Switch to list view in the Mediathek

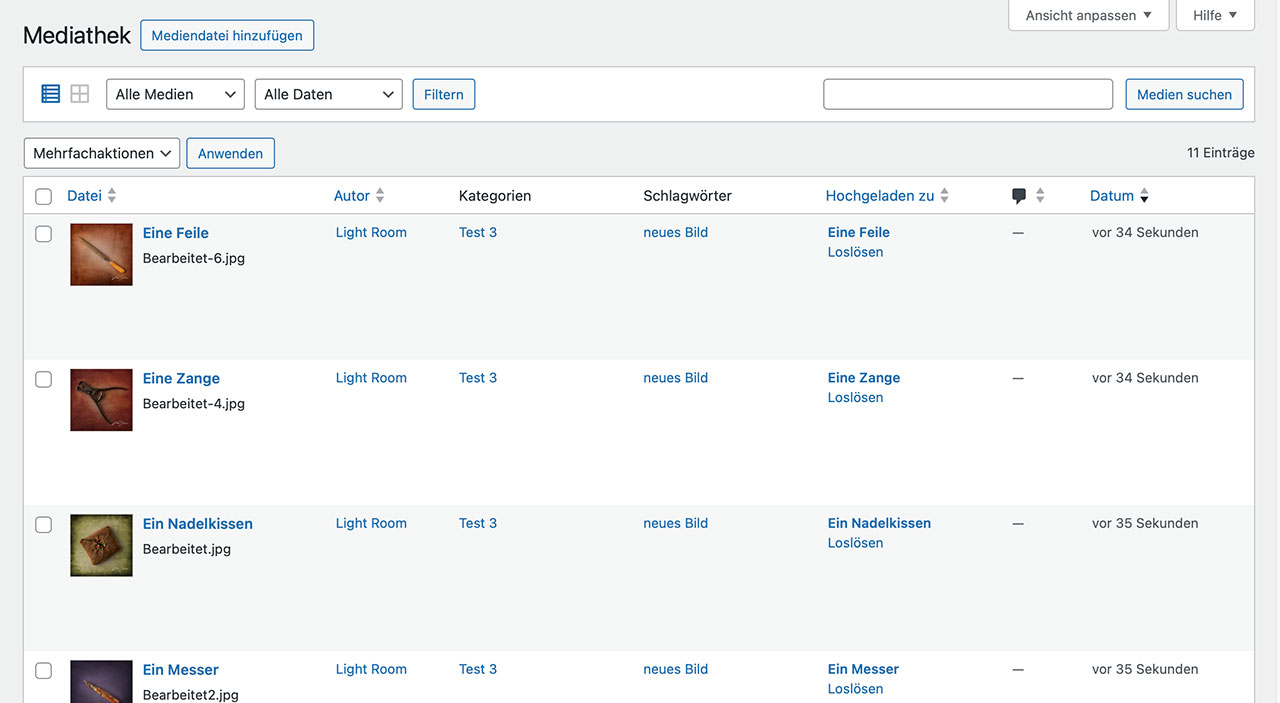point(50,93)
